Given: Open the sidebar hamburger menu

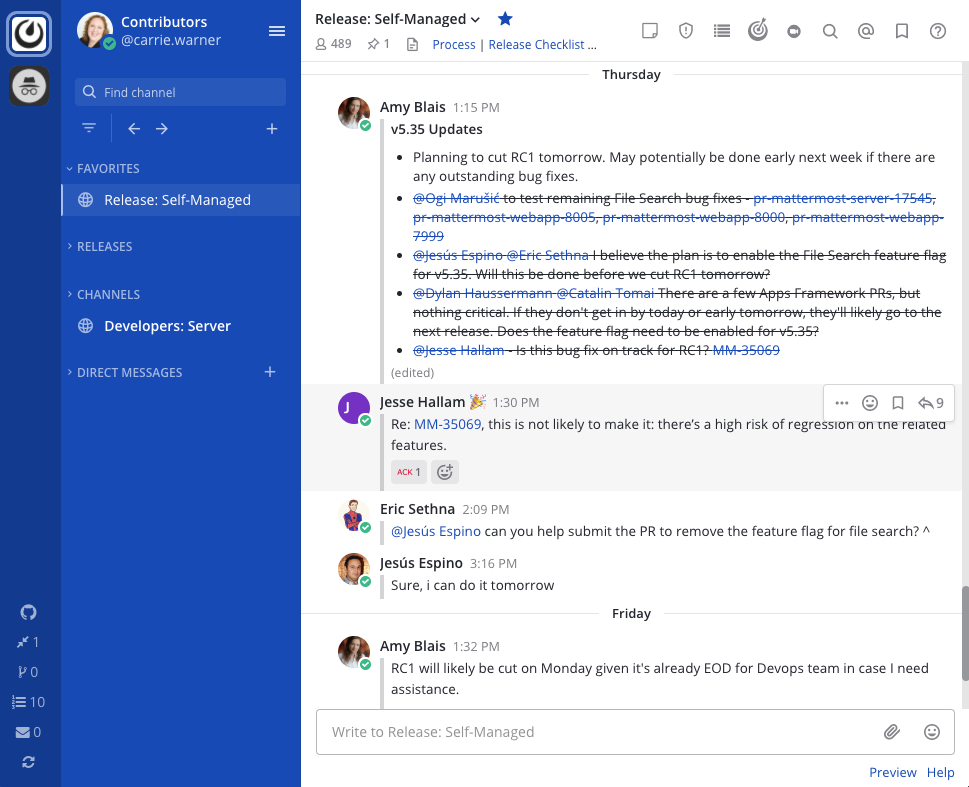Looking at the screenshot, I should pyautogui.click(x=277, y=30).
